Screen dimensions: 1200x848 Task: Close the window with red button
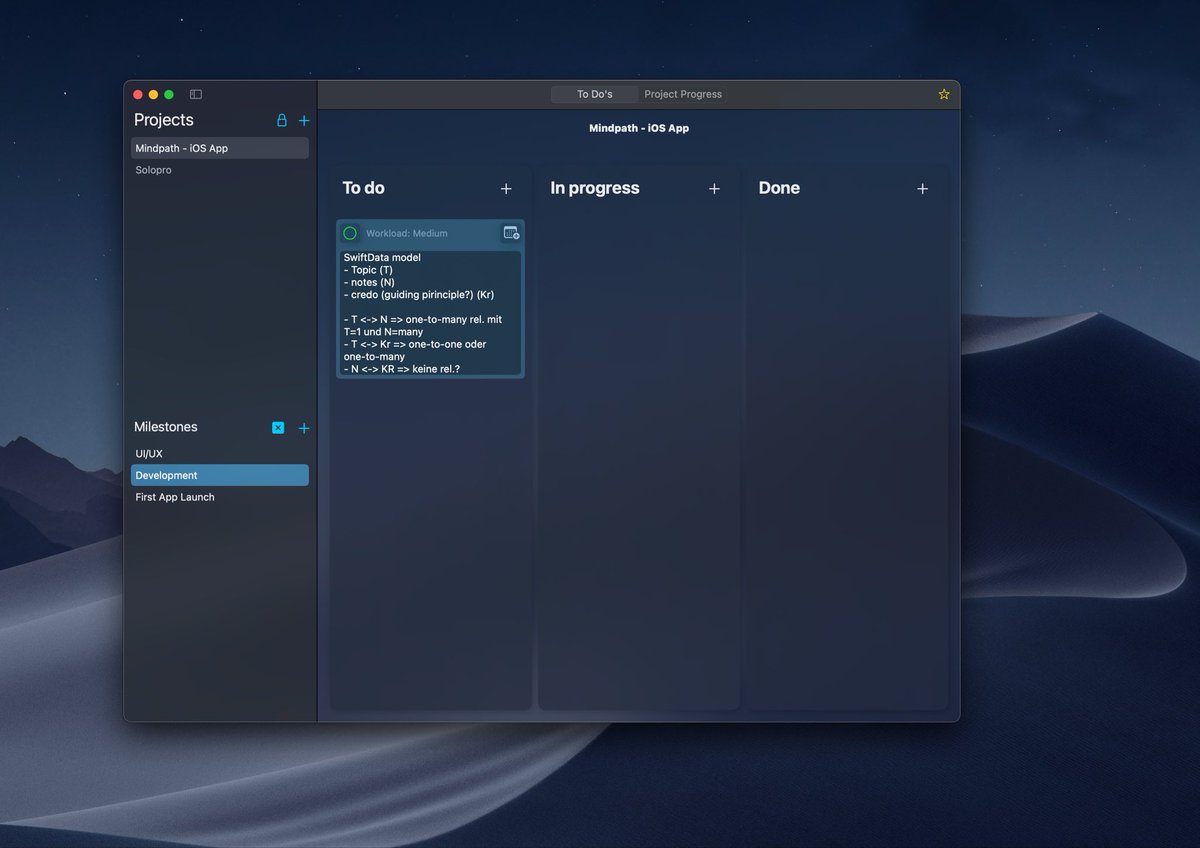(138, 94)
